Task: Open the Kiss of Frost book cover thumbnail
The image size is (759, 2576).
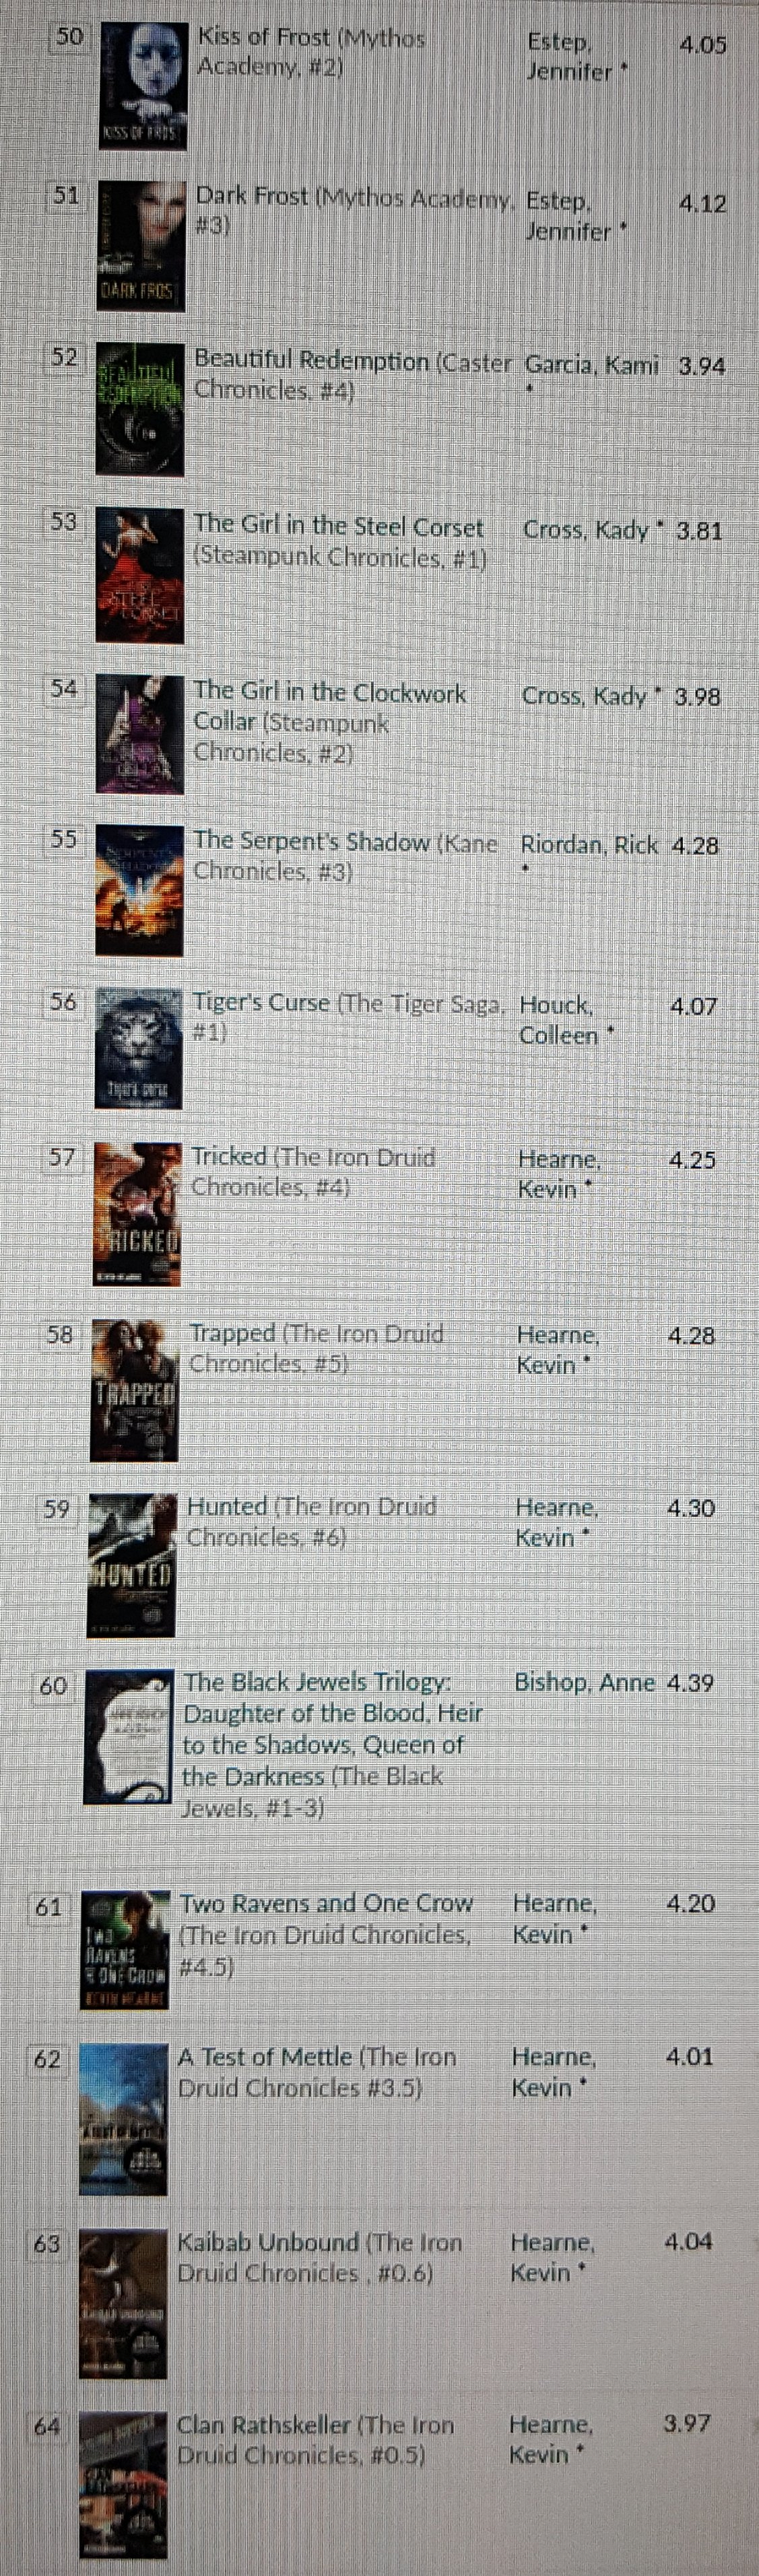Action: [143, 86]
